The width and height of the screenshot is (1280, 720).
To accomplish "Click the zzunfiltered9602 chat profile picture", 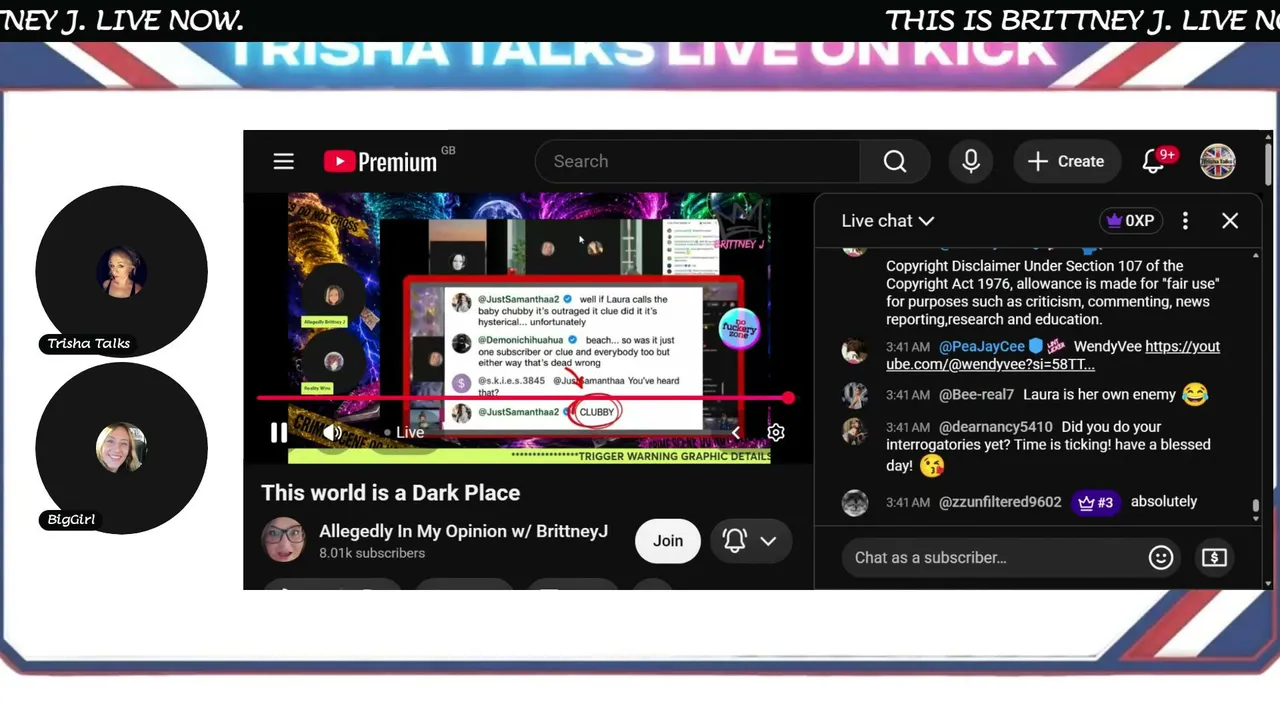I will (855, 503).
